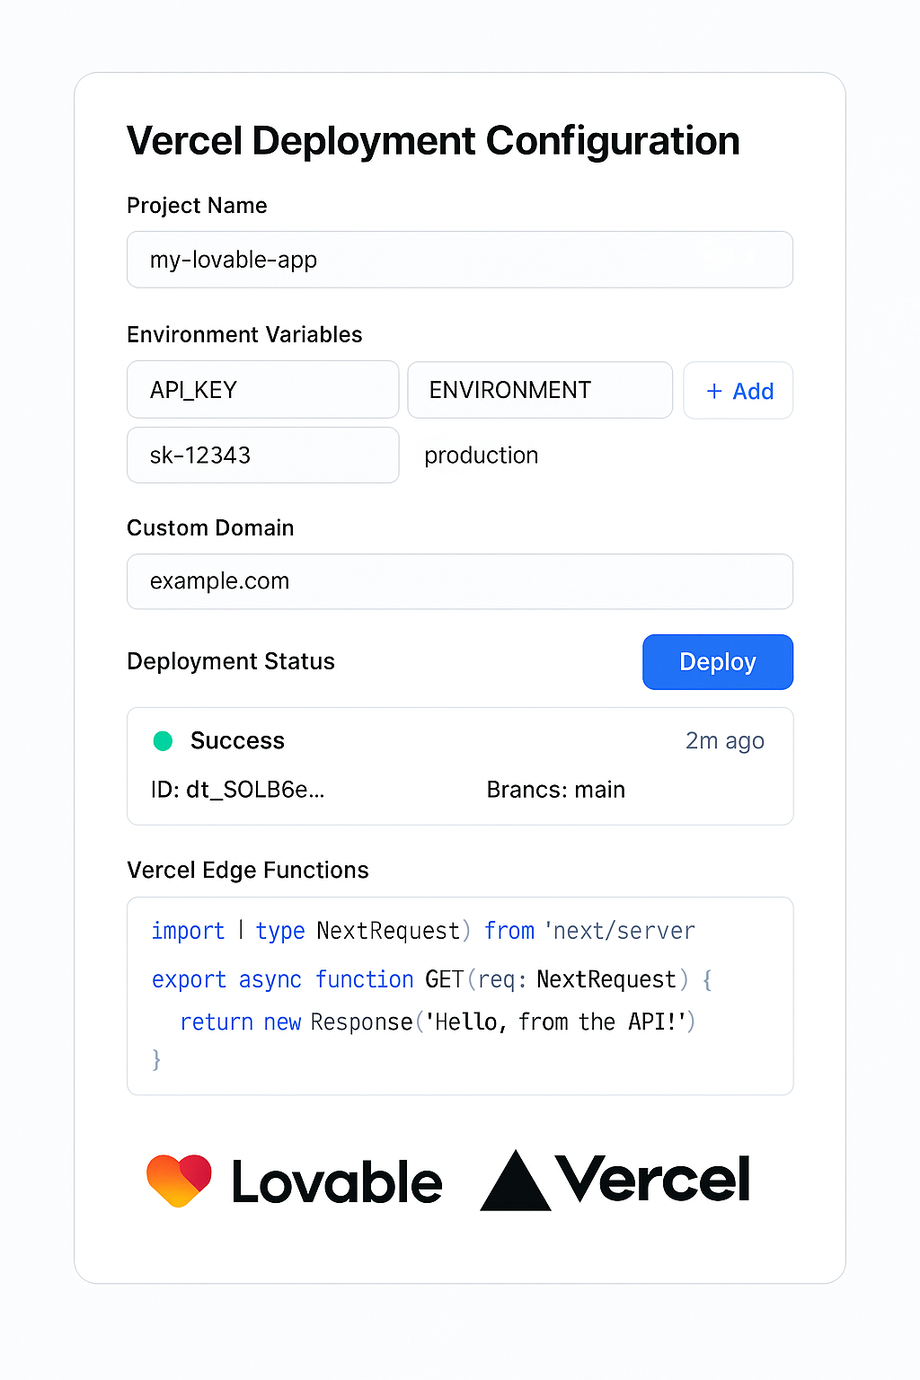Focus the Custom Domain input field
The width and height of the screenshot is (920, 1380).
(x=460, y=581)
